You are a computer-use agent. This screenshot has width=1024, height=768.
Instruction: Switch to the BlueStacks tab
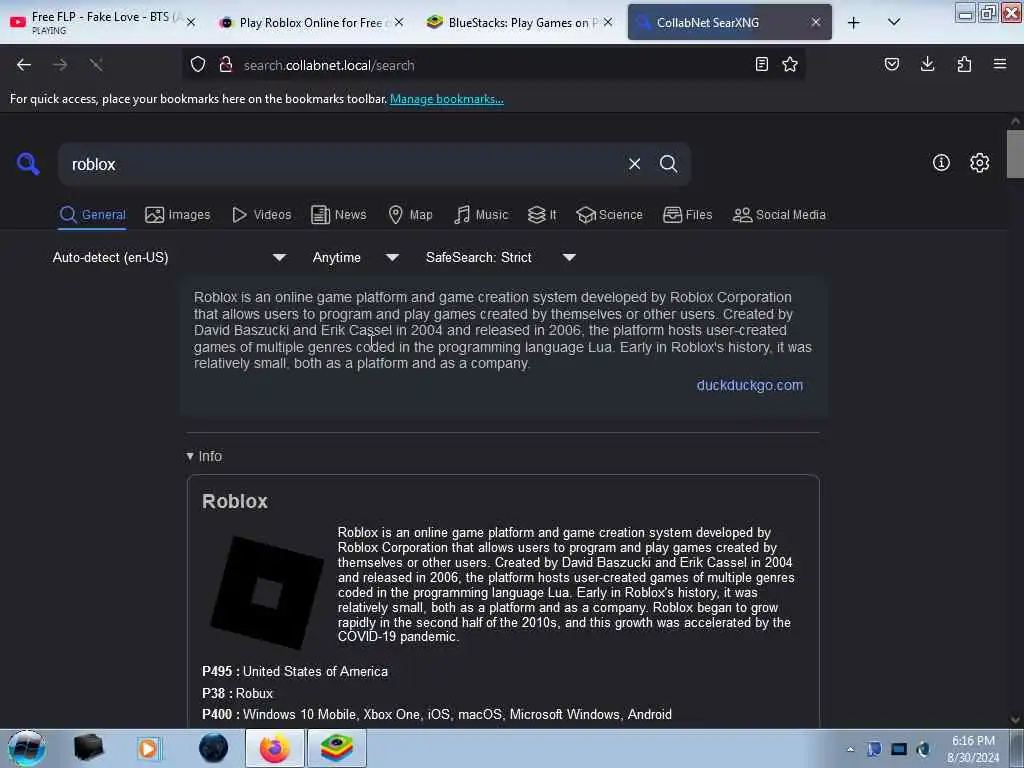(x=519, y=22)
